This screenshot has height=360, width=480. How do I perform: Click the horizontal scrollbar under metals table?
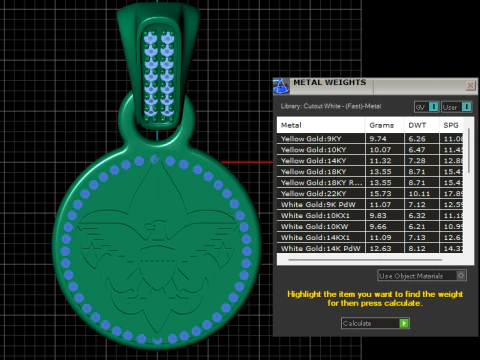[x=365, y=259]
